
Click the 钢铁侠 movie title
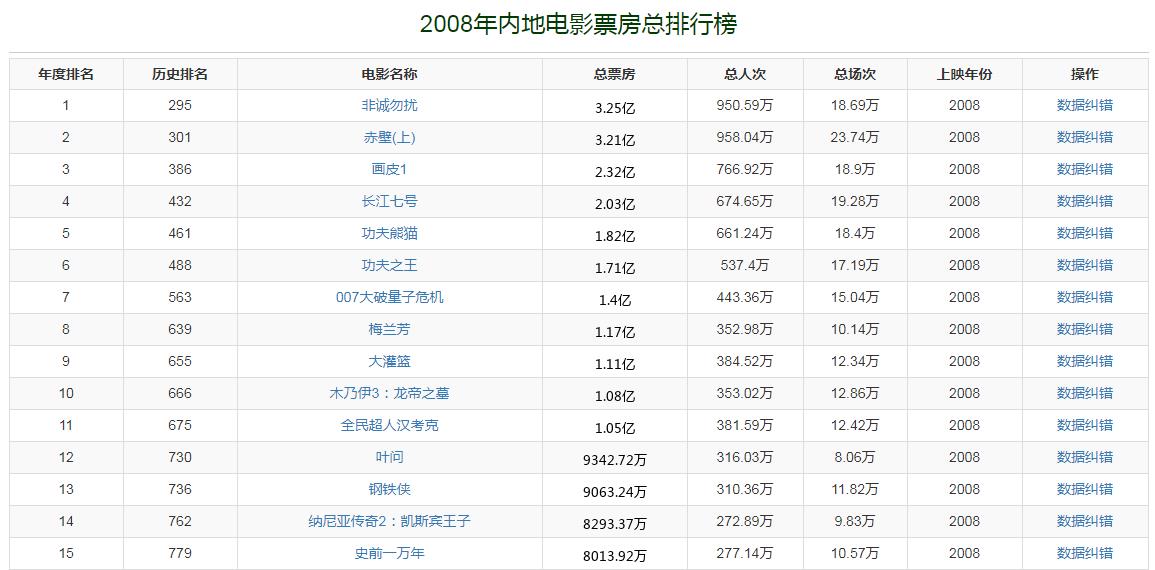[389, 489]
